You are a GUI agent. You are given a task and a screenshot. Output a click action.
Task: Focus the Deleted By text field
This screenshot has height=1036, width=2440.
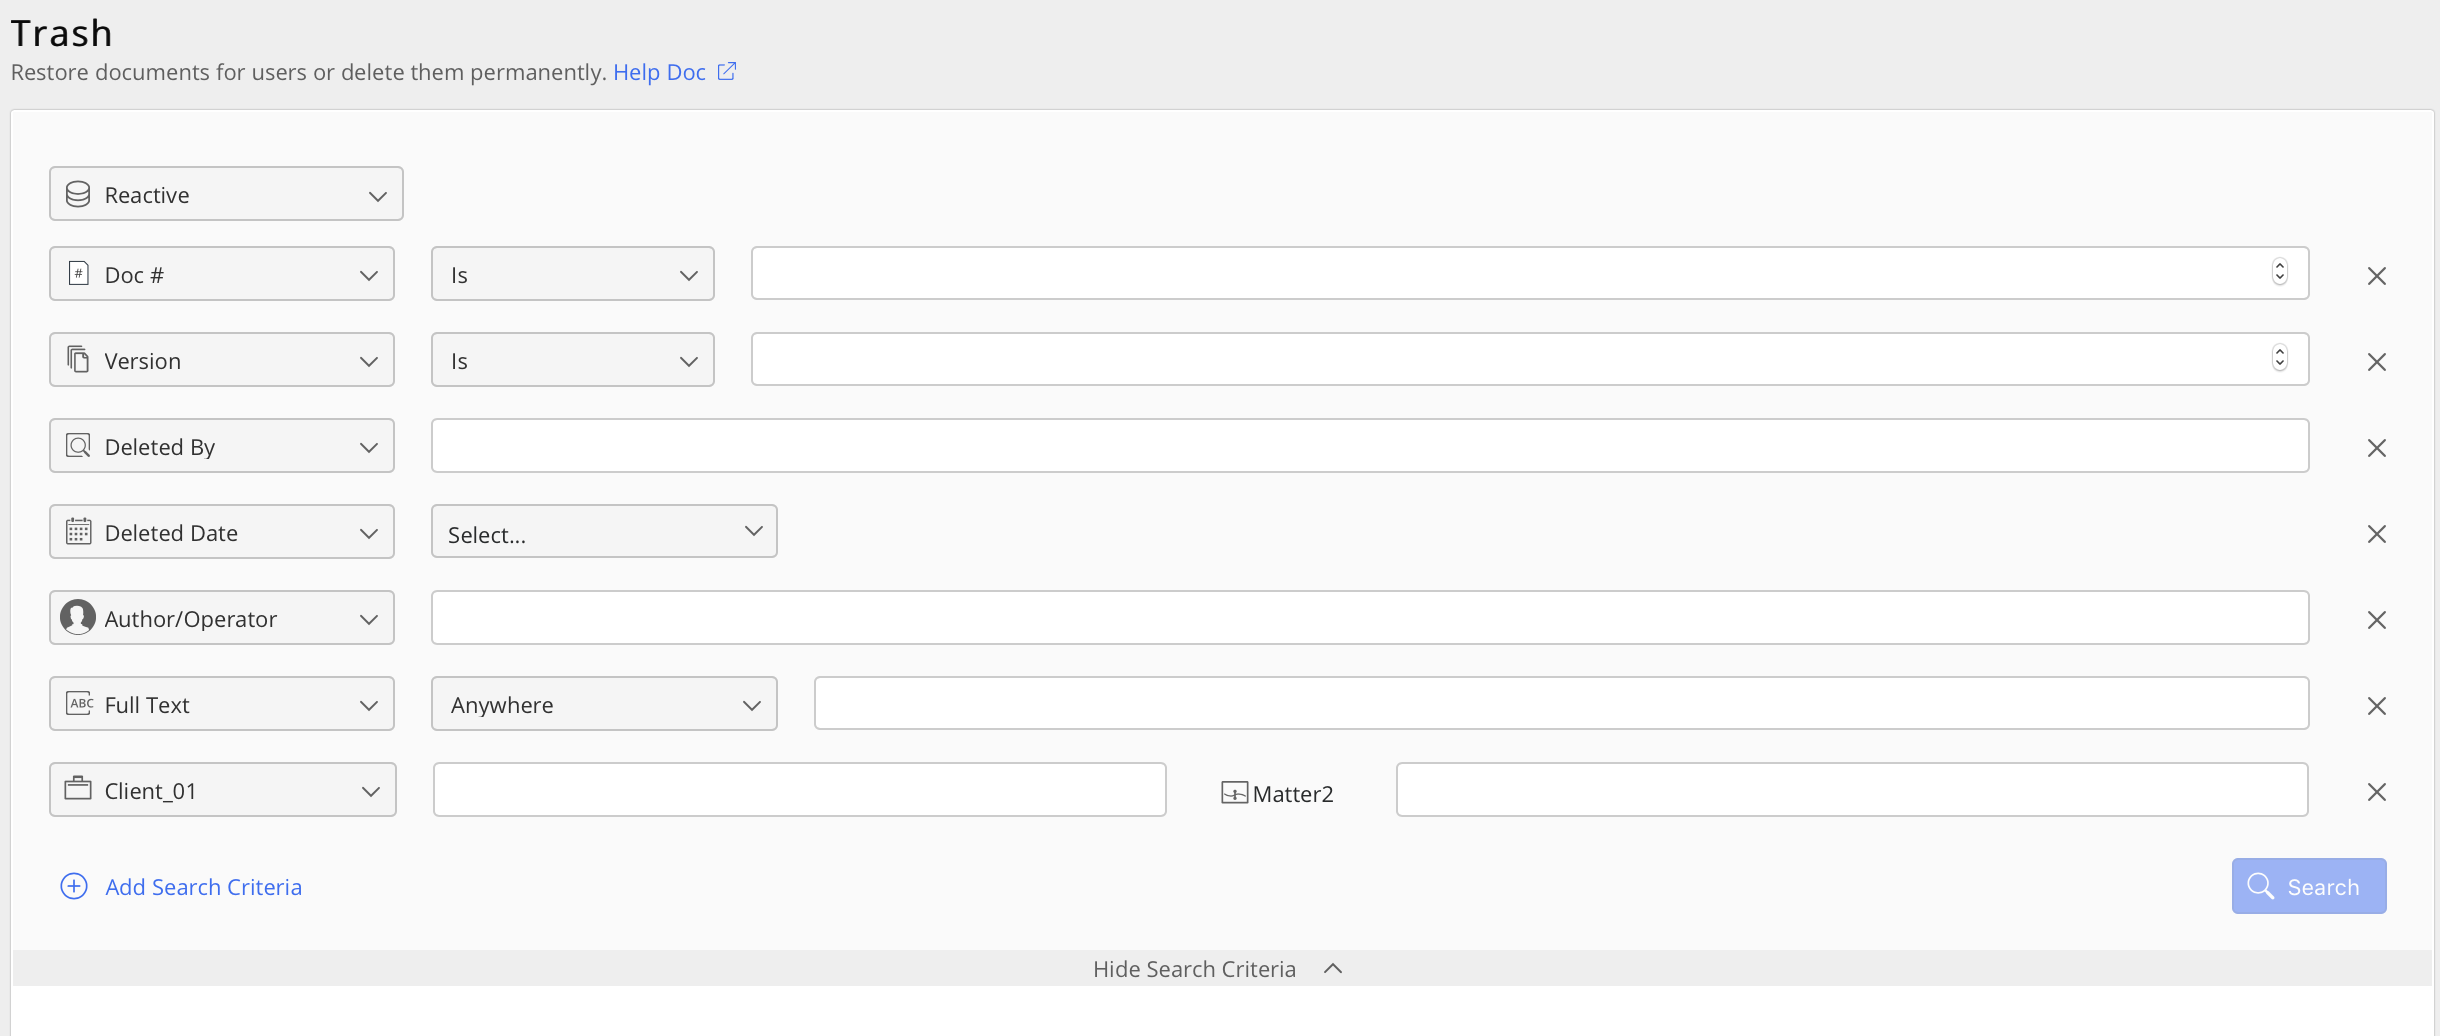point(1369,446)
